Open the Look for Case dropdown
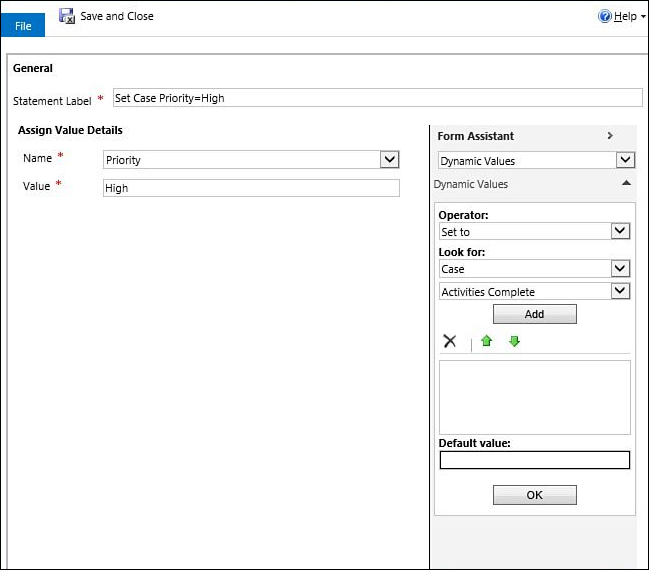Image resolution: width=649 pixels, height=570 pixels. point(620,268)
